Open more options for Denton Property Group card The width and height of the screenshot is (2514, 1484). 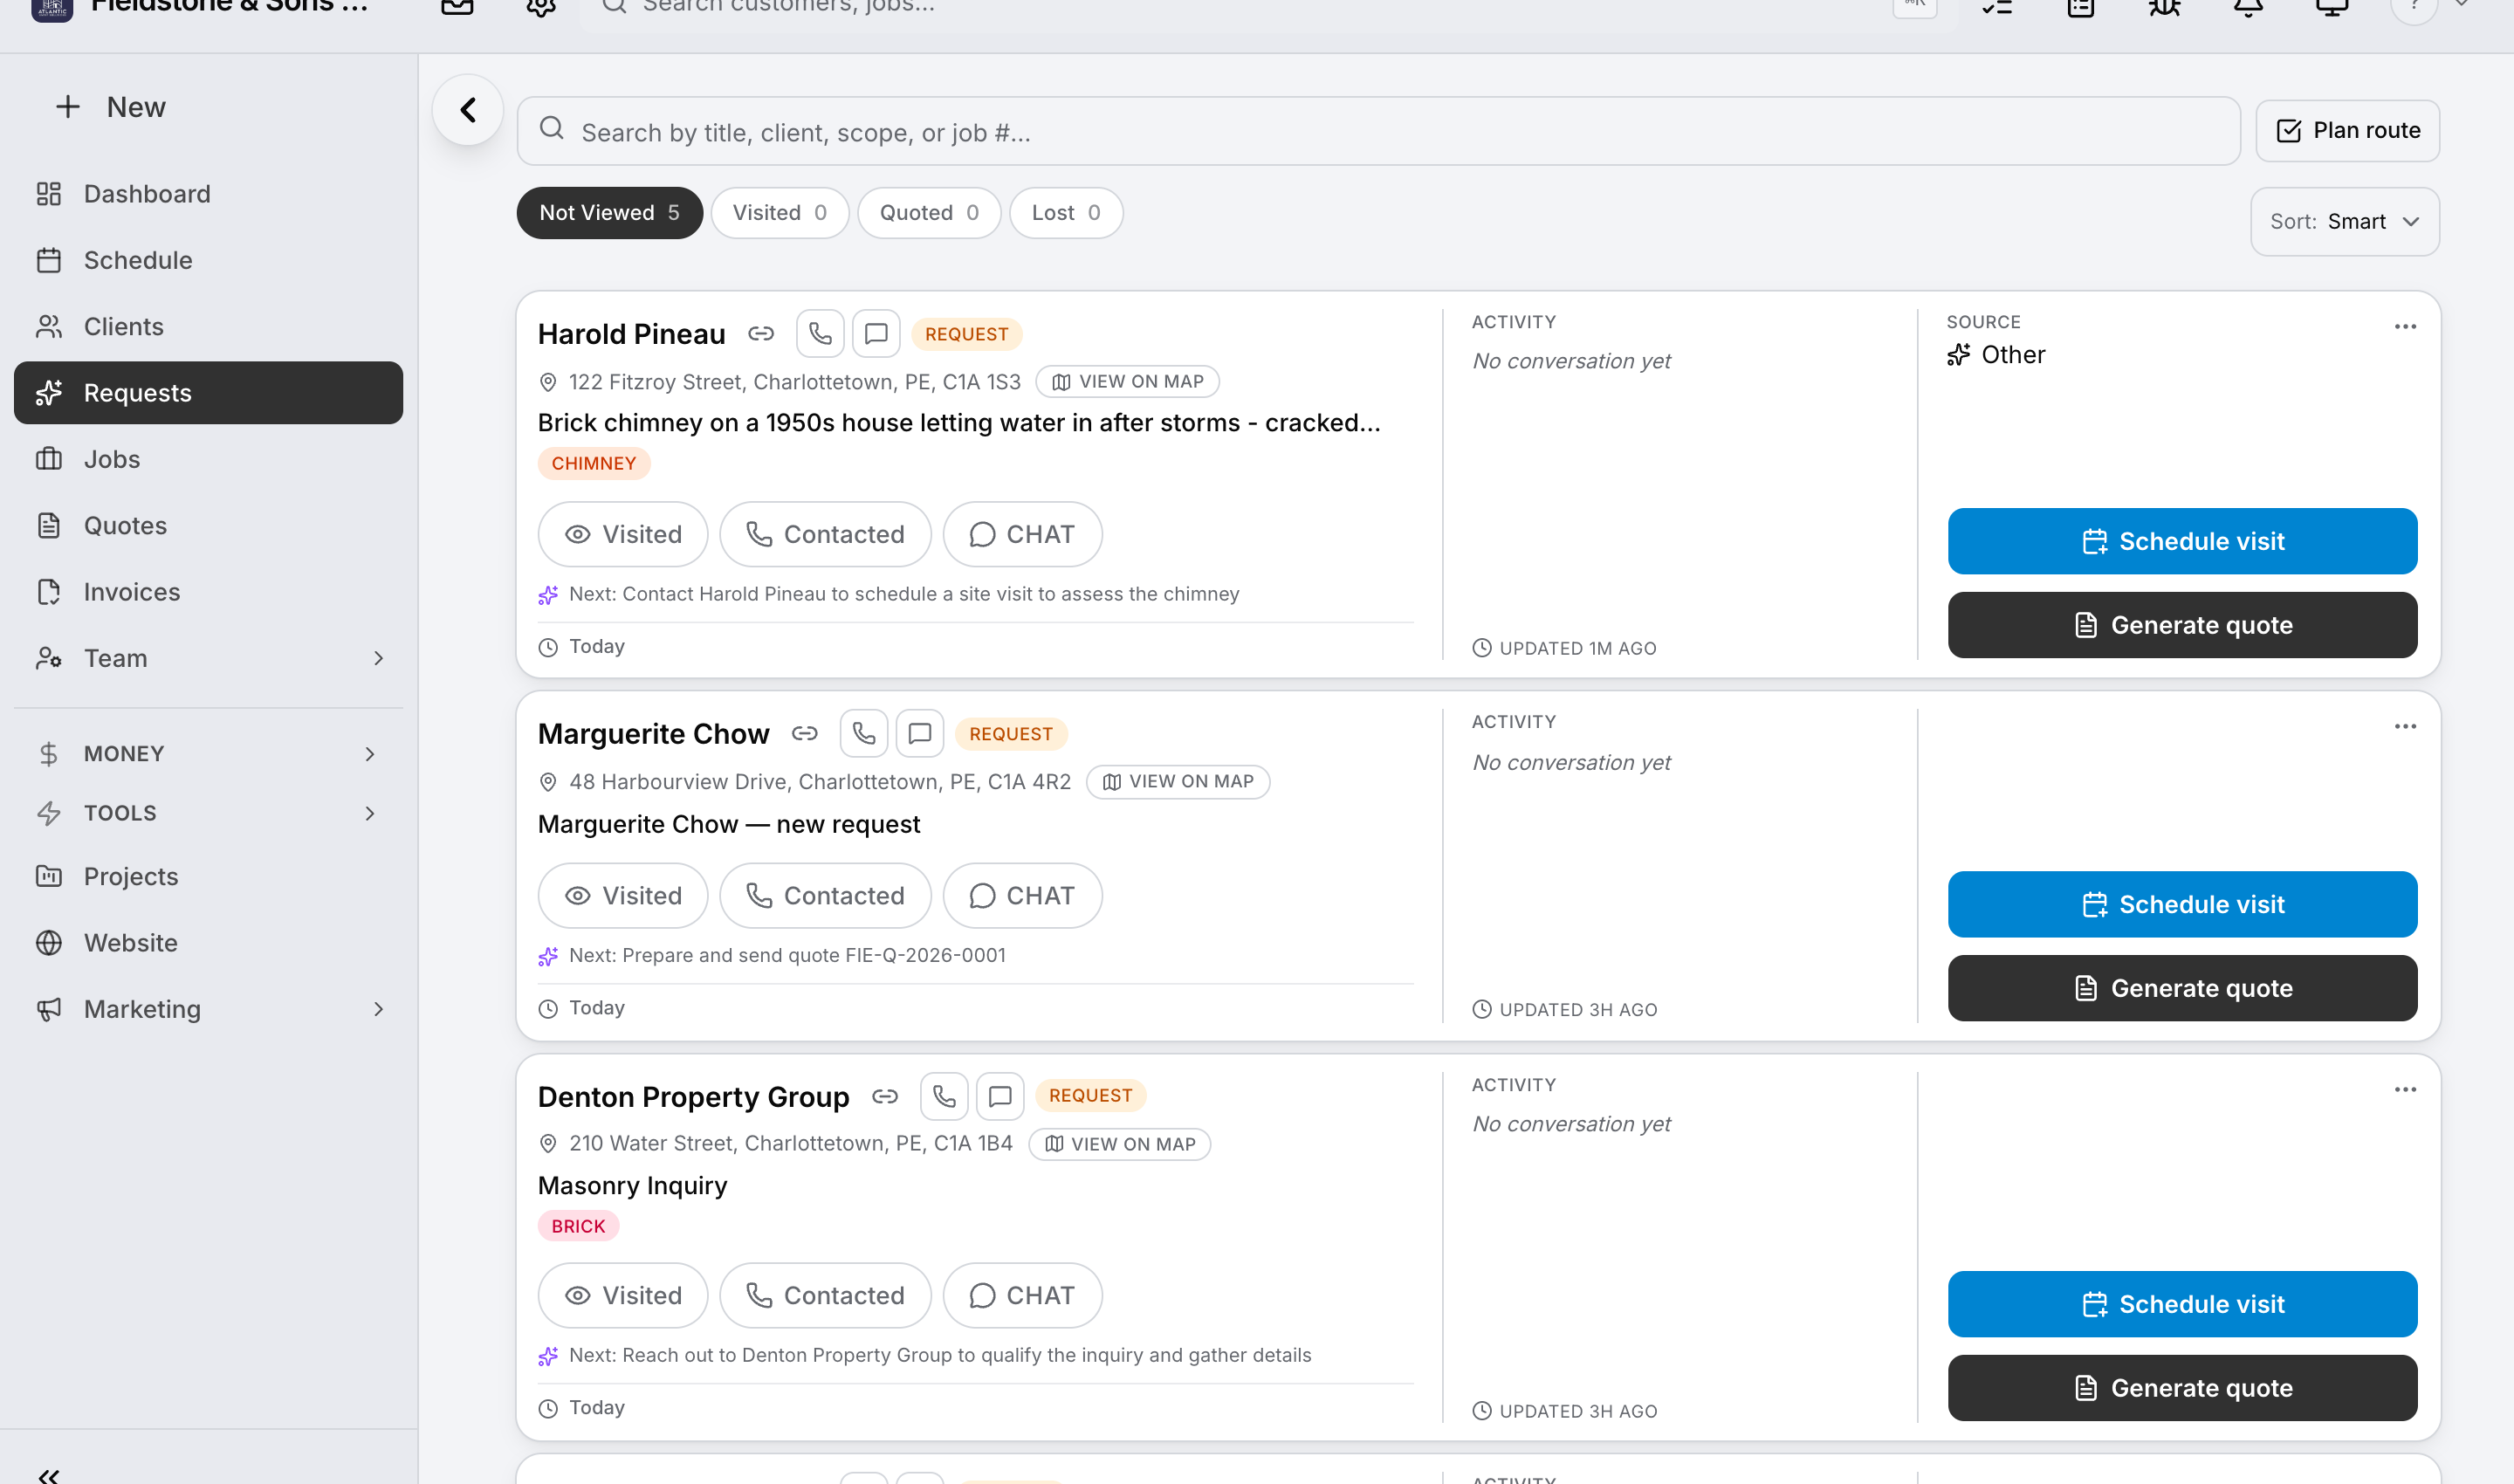[x=2405, y=1090]
